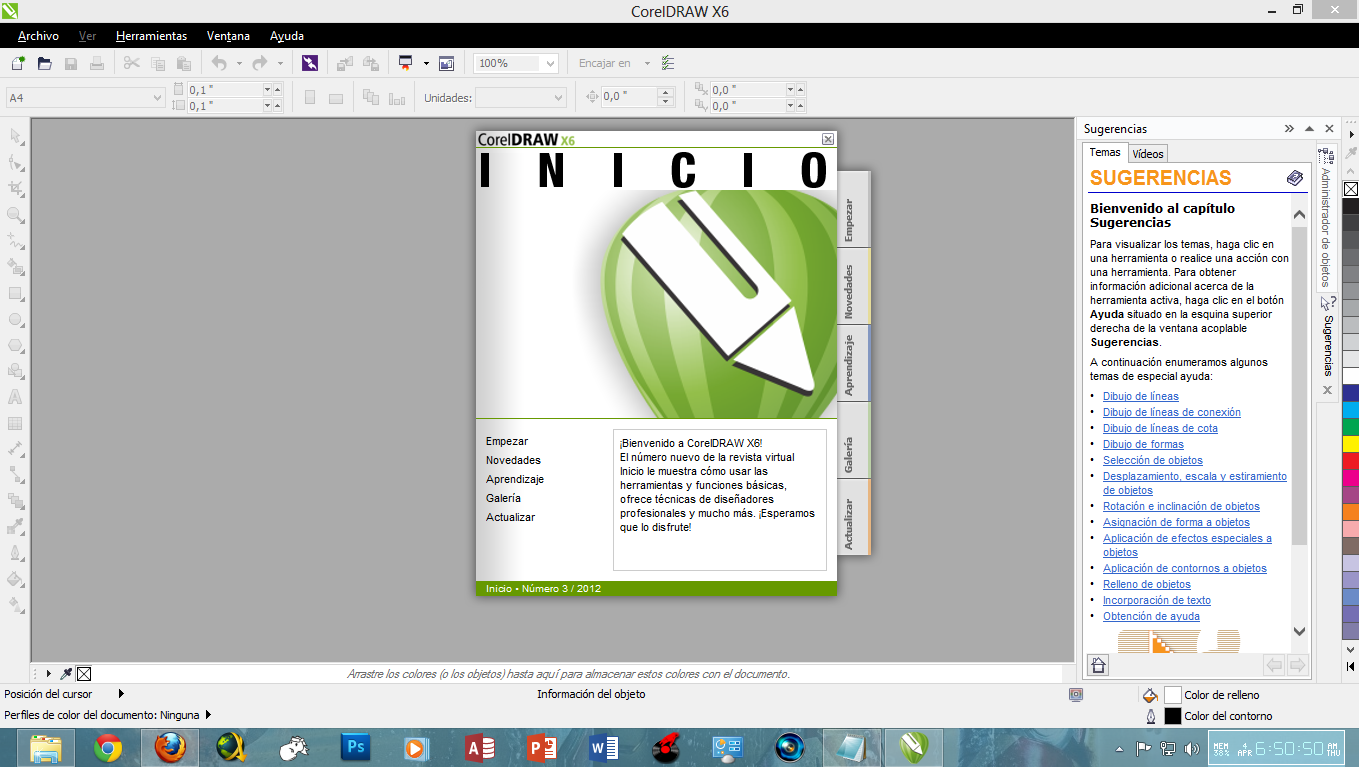Select the Table tool
Image resolution: width=1359 pixels, height=767 pixels.
(x=16, y=423)
